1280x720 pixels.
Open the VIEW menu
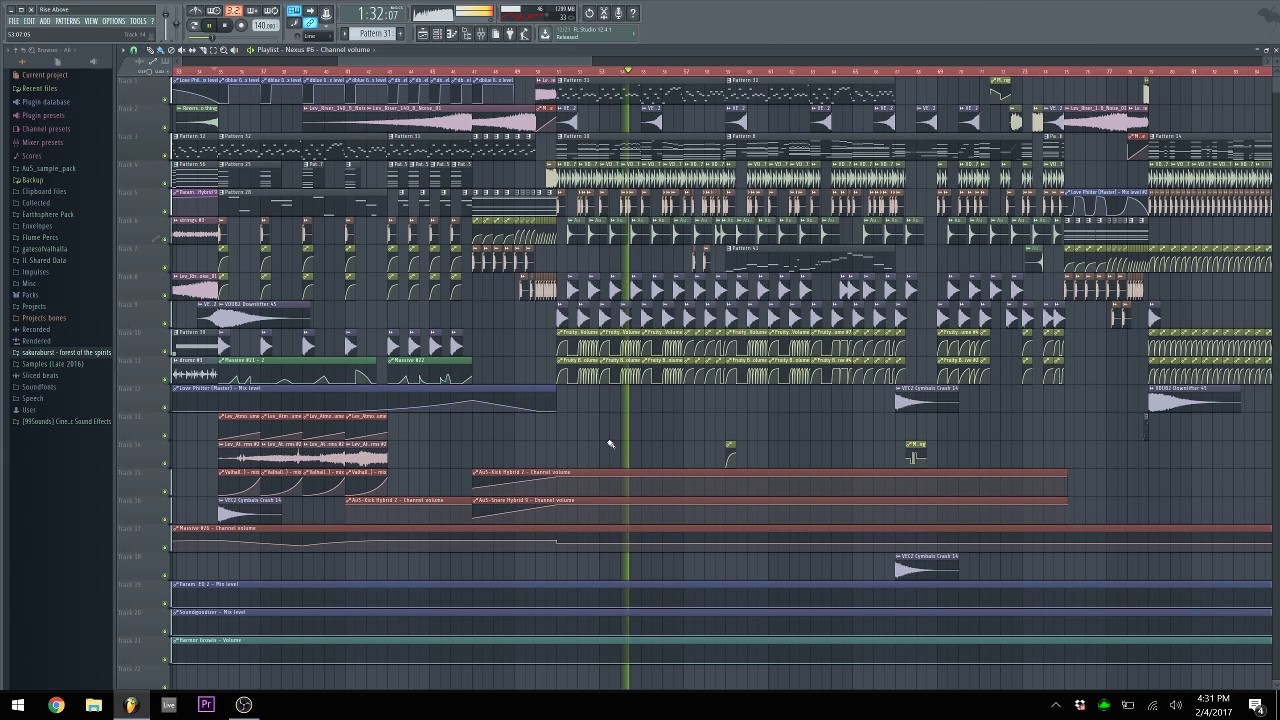tap(91, 21)
